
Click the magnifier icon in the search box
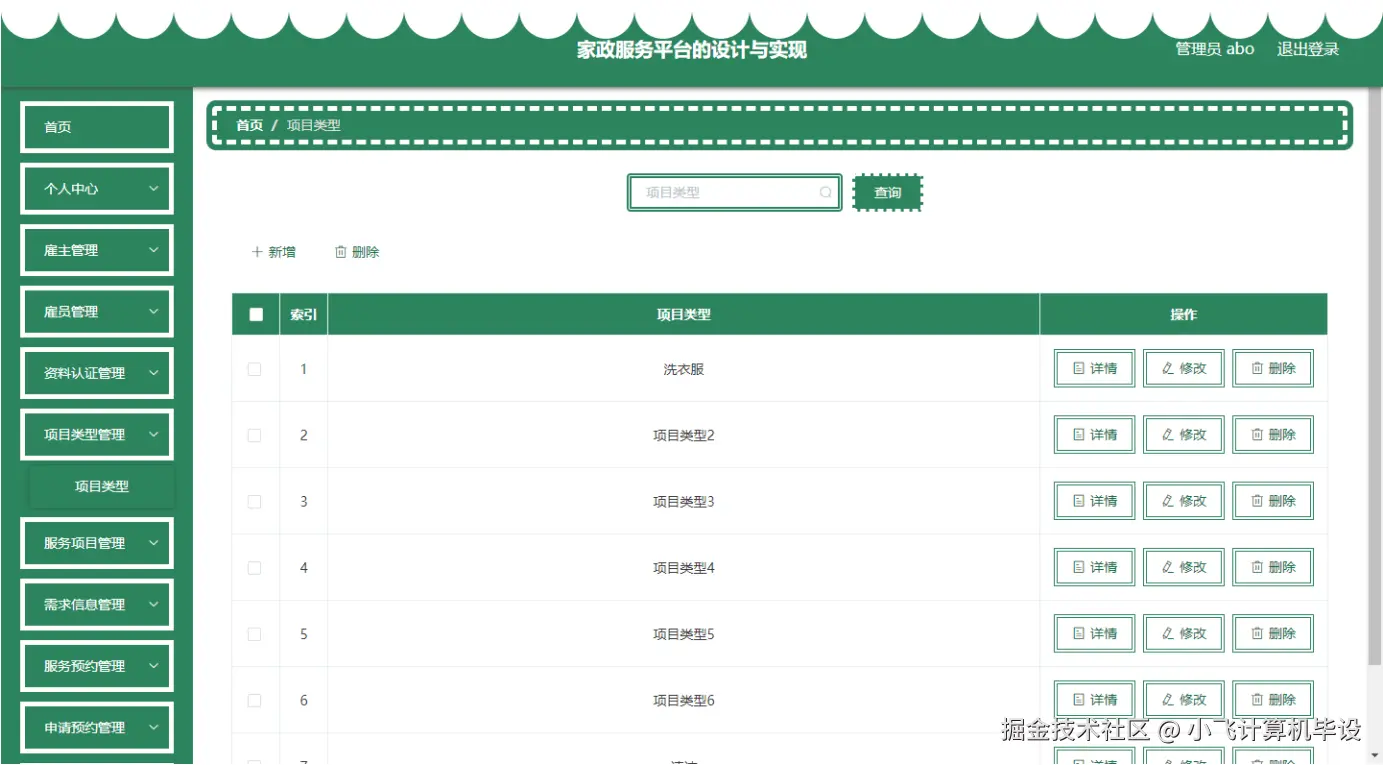(x=825, y=192)
